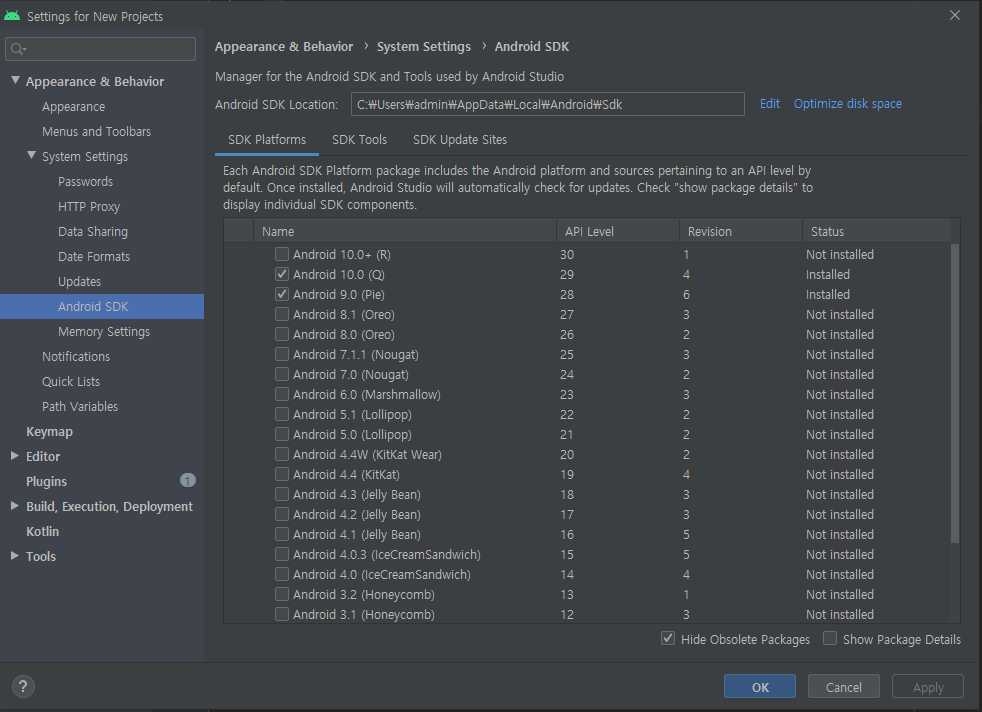Viewport: 982px width, 712px height.
Task: Click the search magnifier icon in sidebar
Action: [x=18, y=49]
